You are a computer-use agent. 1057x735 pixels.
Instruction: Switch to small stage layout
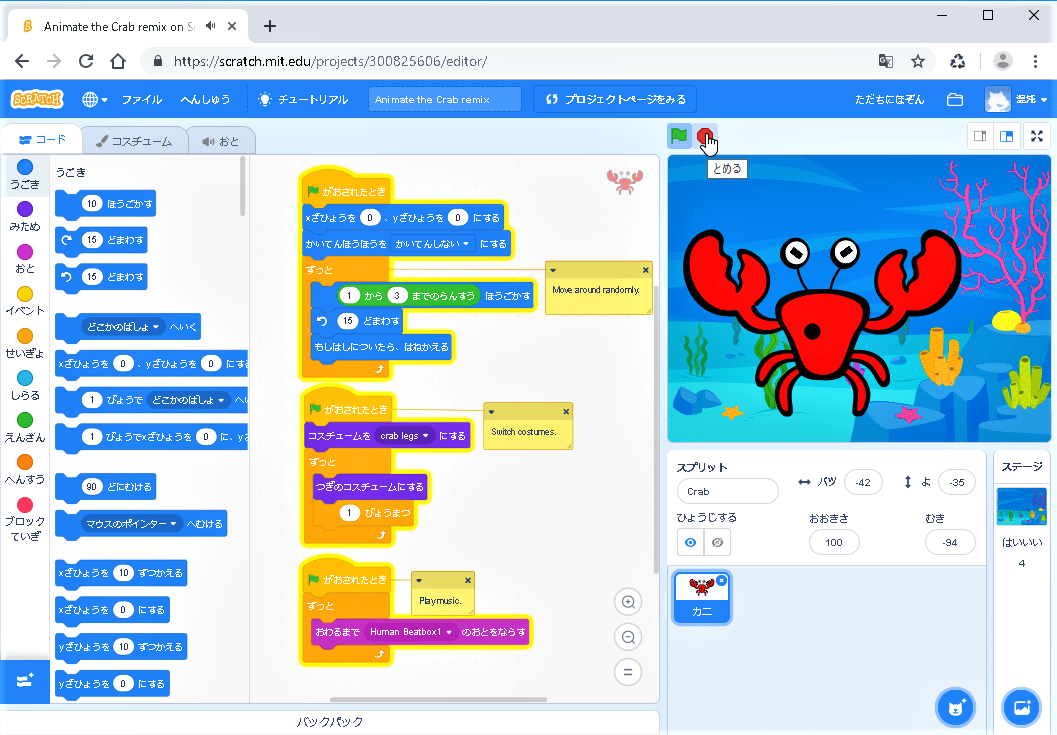pyautogui.click(x=980, y=136)
